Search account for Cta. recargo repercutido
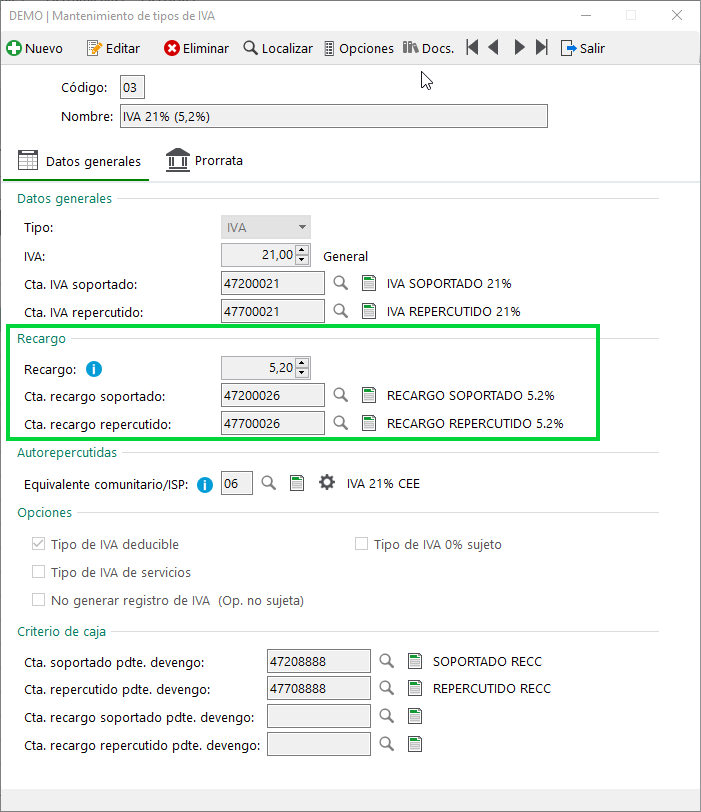Image resolution: width=701 pixels, height=812 pixels. pyautogui.click(x=340, y=423)
